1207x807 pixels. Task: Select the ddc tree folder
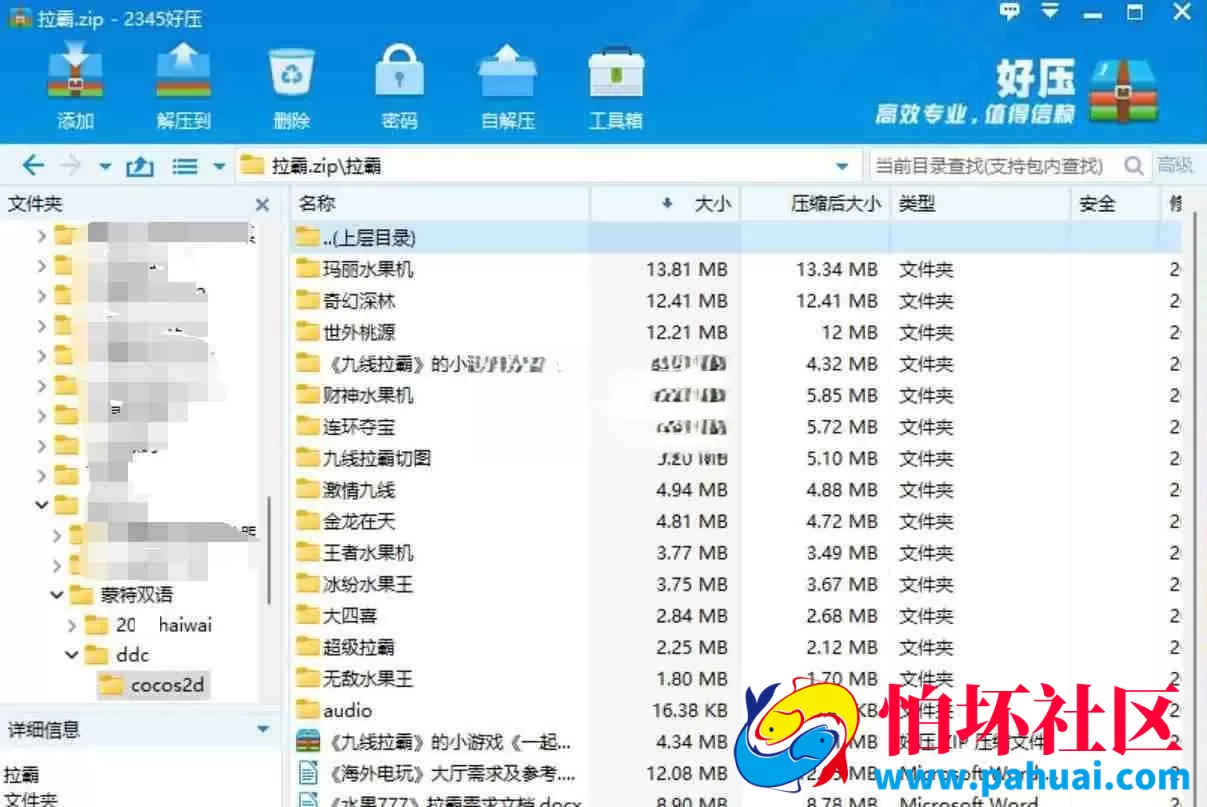[x=118, y=655]
